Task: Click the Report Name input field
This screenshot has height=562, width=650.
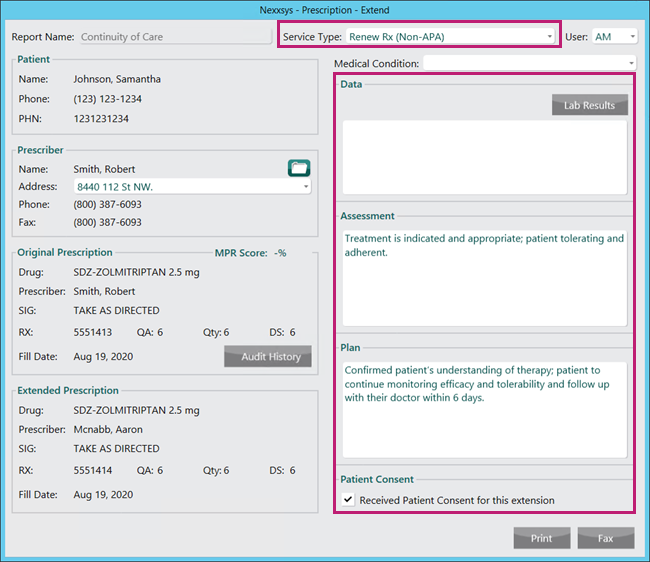Action: pyautogui.click(x=174, y=37)
